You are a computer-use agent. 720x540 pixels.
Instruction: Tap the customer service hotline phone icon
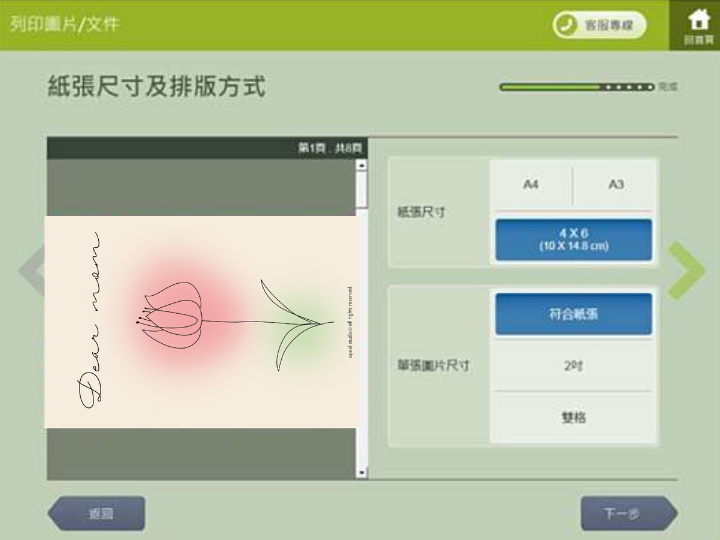pyautogui.click(x=568, y=26)
